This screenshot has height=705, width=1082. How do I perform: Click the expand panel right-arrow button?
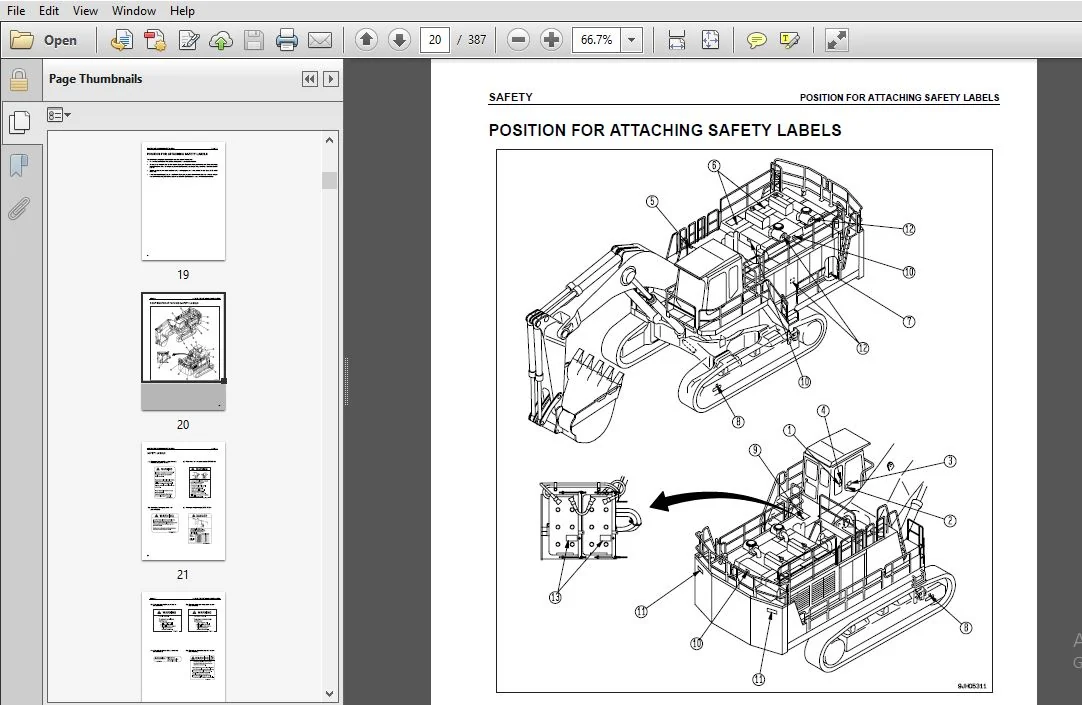(331, 79)
